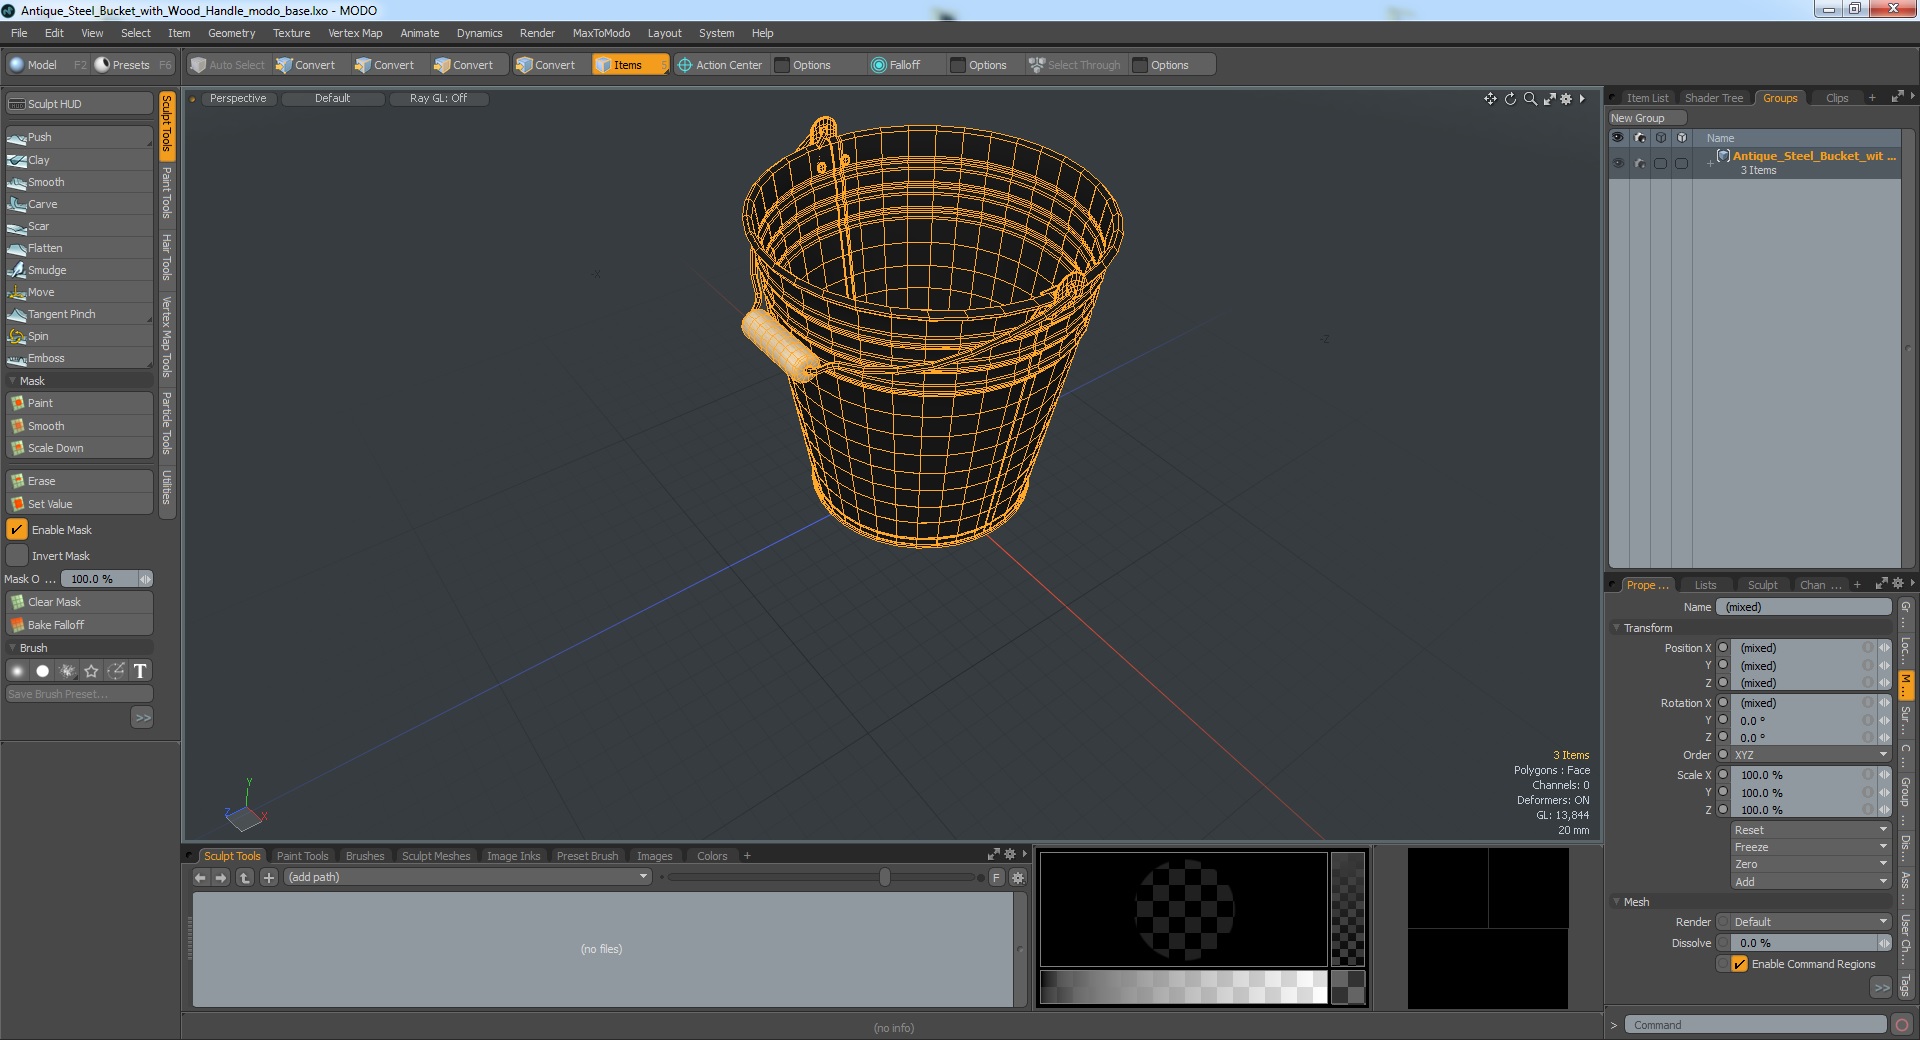The width and height of the screenshot is (1920, 1040).
Task: Select the Move sculpt tool
Action: 79,292
